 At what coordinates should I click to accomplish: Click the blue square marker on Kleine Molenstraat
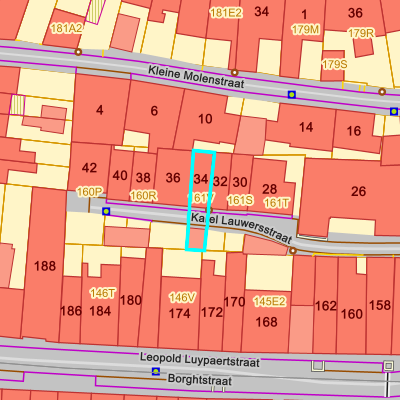point(292,95)
